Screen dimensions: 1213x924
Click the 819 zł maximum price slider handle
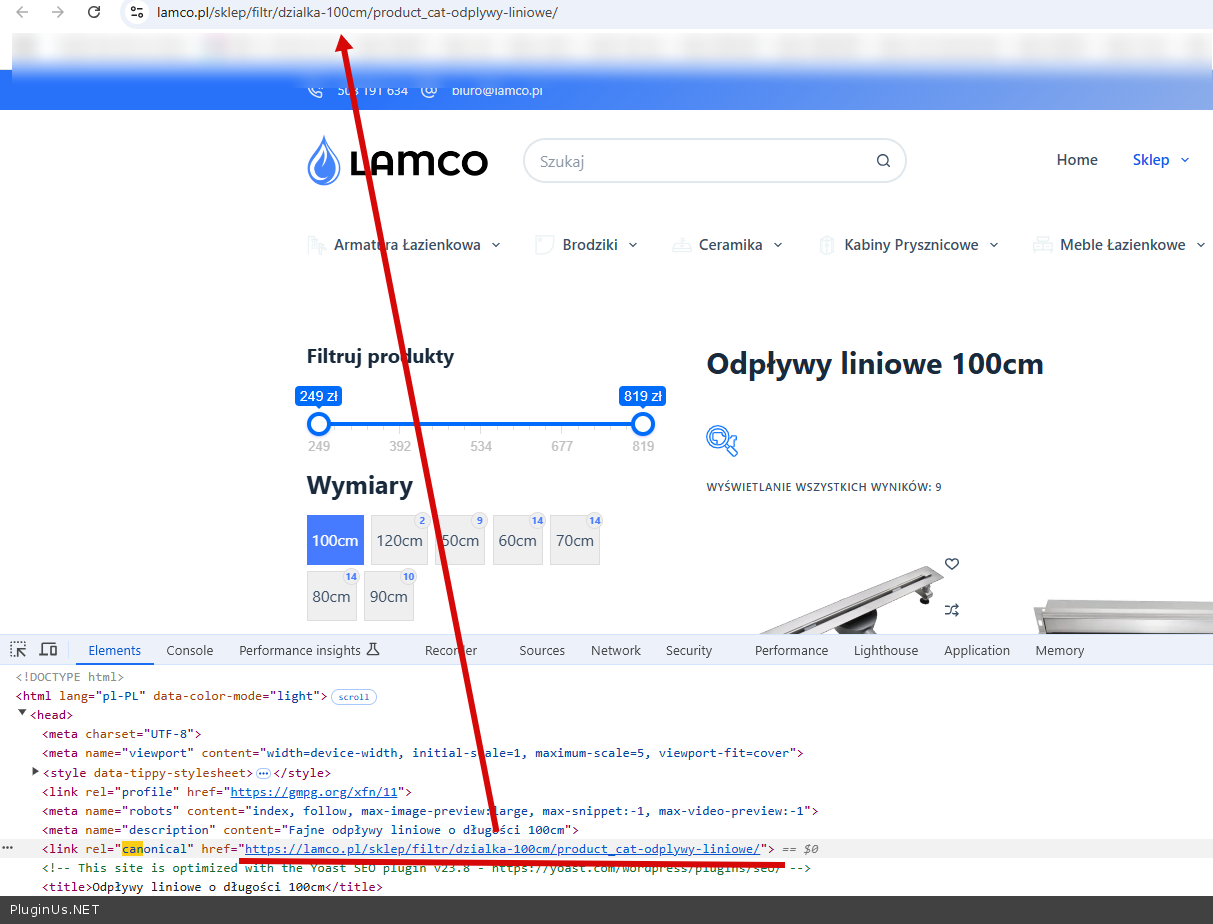(643, 424)
